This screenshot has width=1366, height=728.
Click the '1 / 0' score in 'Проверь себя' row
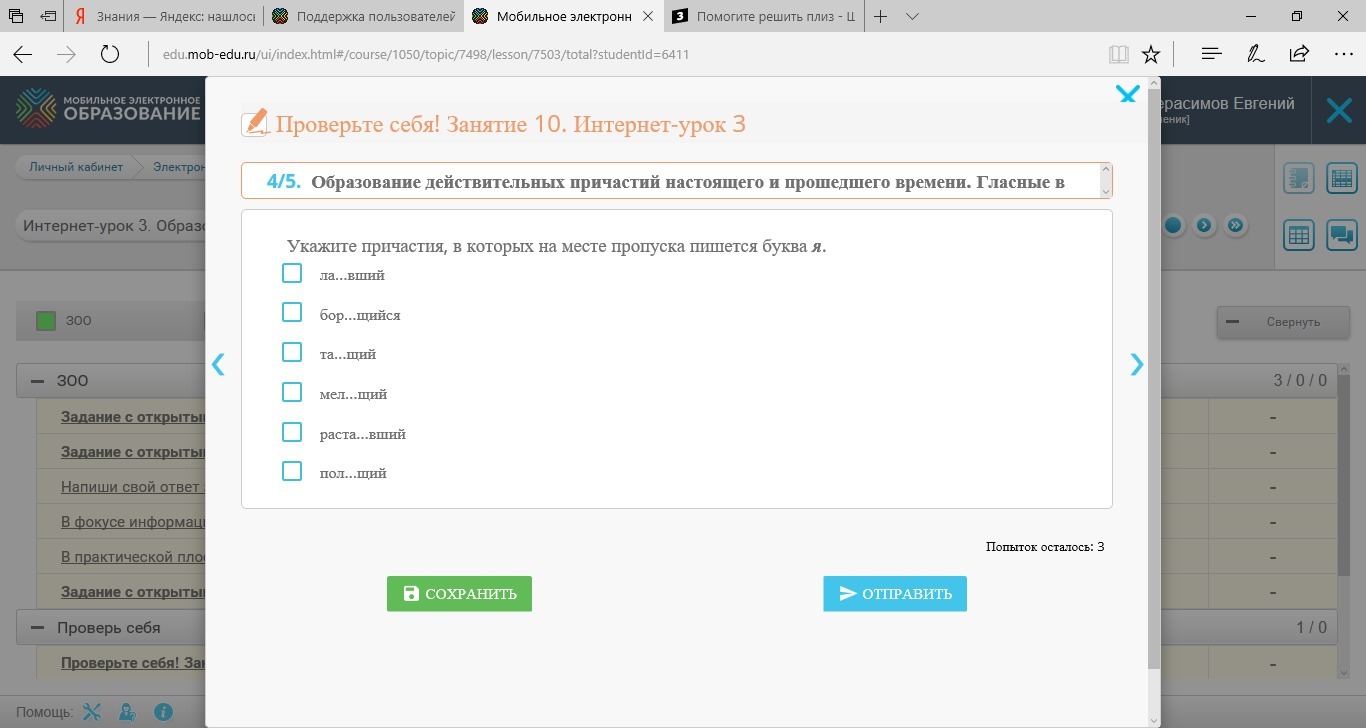[x=1312, y=628]
